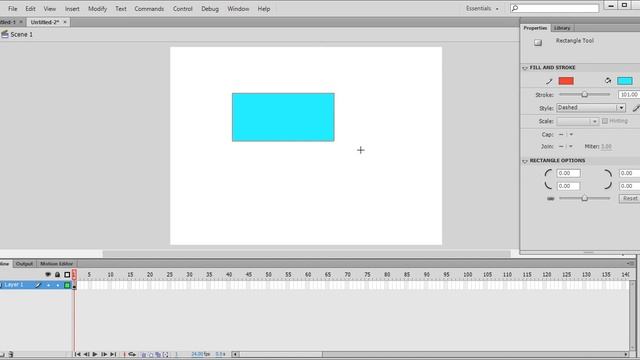Toggle the Loop playback icon
This screenshot has height=360, width=640.
pyautogui.click(x=132, y=354)
